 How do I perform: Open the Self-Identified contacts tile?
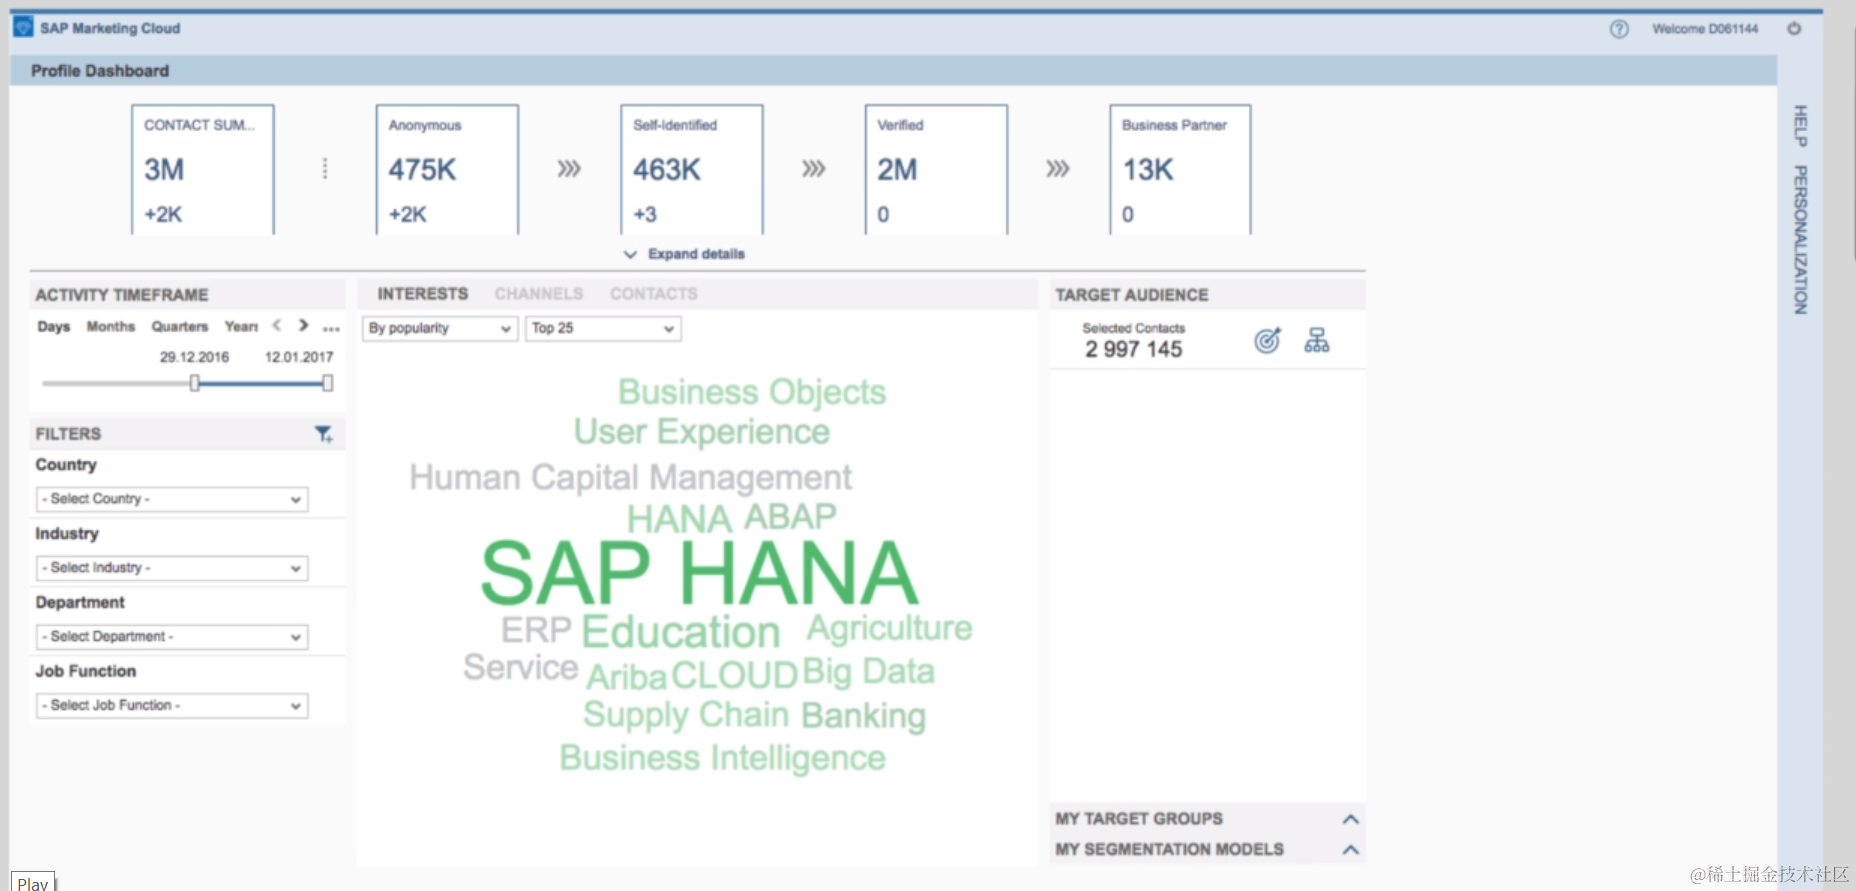(692, 170)
